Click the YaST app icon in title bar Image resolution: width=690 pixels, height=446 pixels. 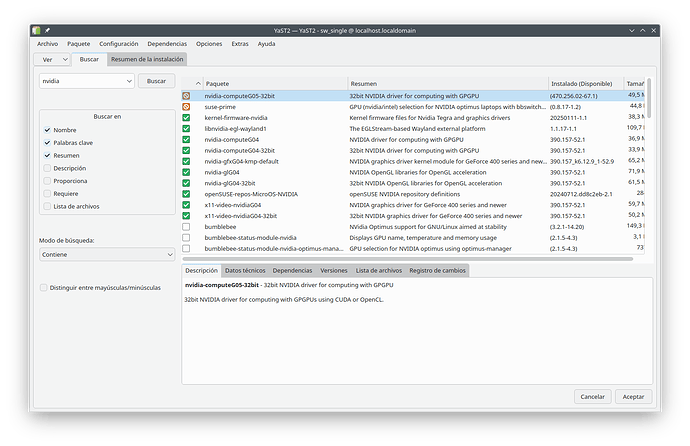[35, 30]
